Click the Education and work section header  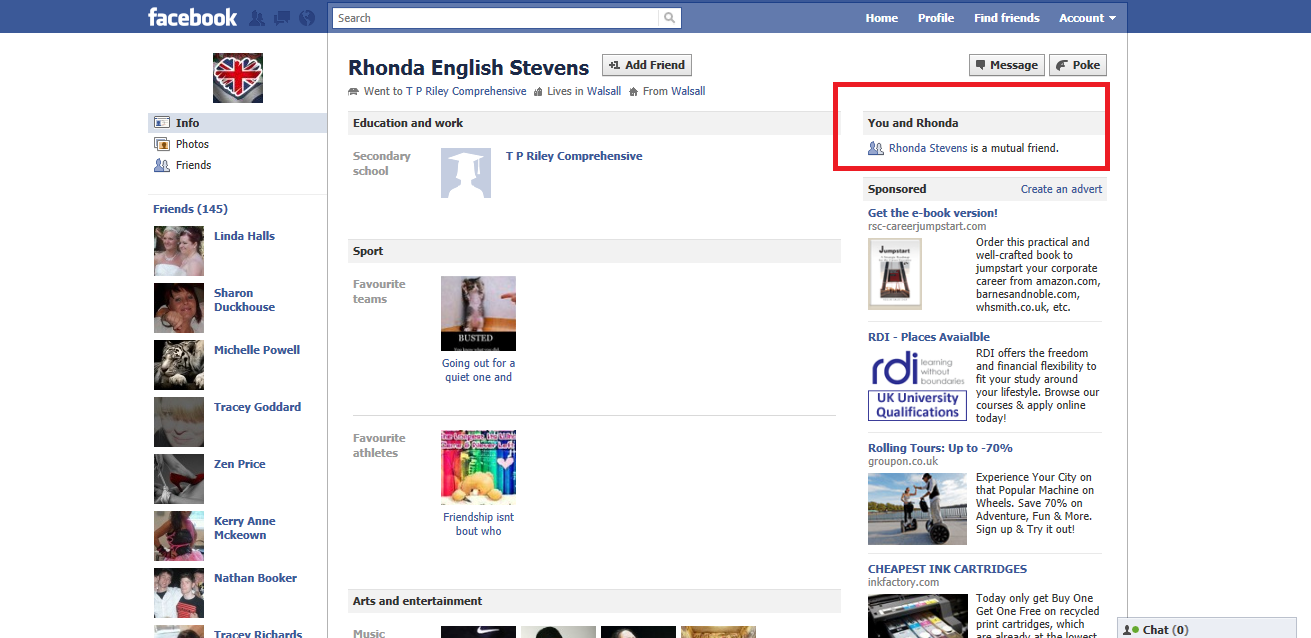594,123
